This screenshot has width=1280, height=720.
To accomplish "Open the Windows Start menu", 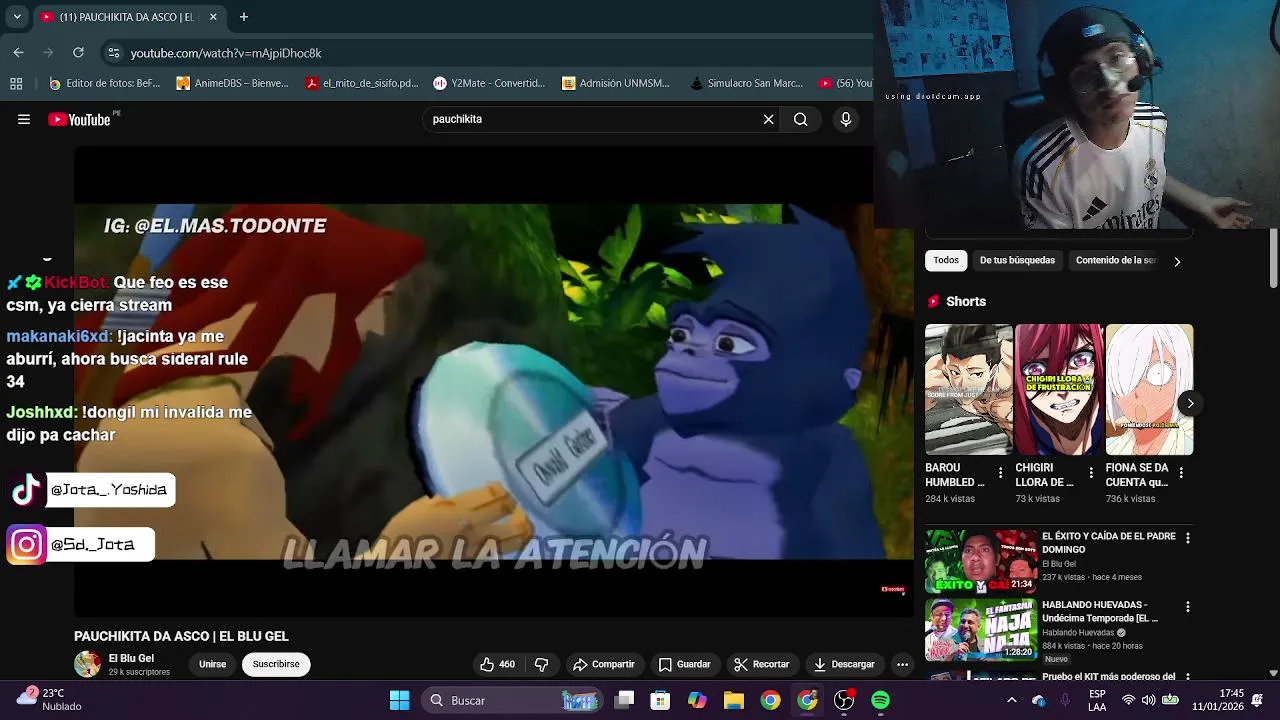I will click(399, 700).
